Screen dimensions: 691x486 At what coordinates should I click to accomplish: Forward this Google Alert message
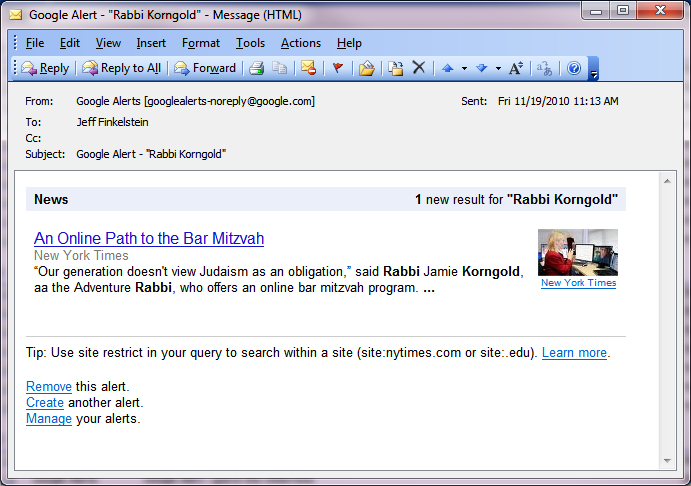(205, 68)
